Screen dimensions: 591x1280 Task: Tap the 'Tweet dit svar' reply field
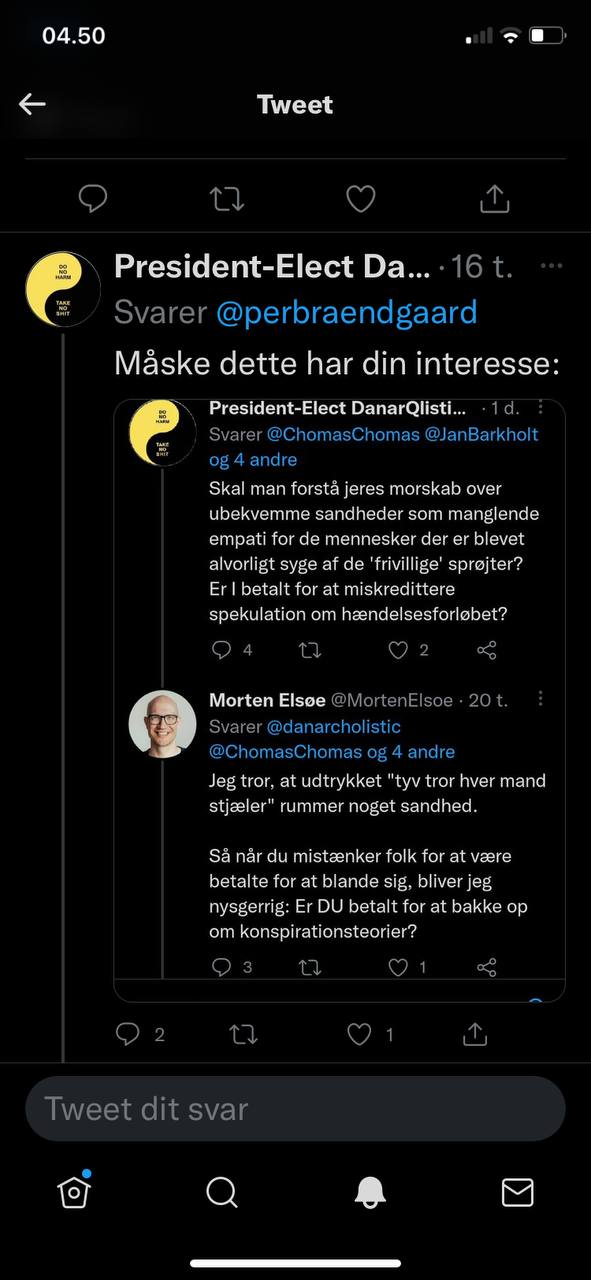[295, 1109]
